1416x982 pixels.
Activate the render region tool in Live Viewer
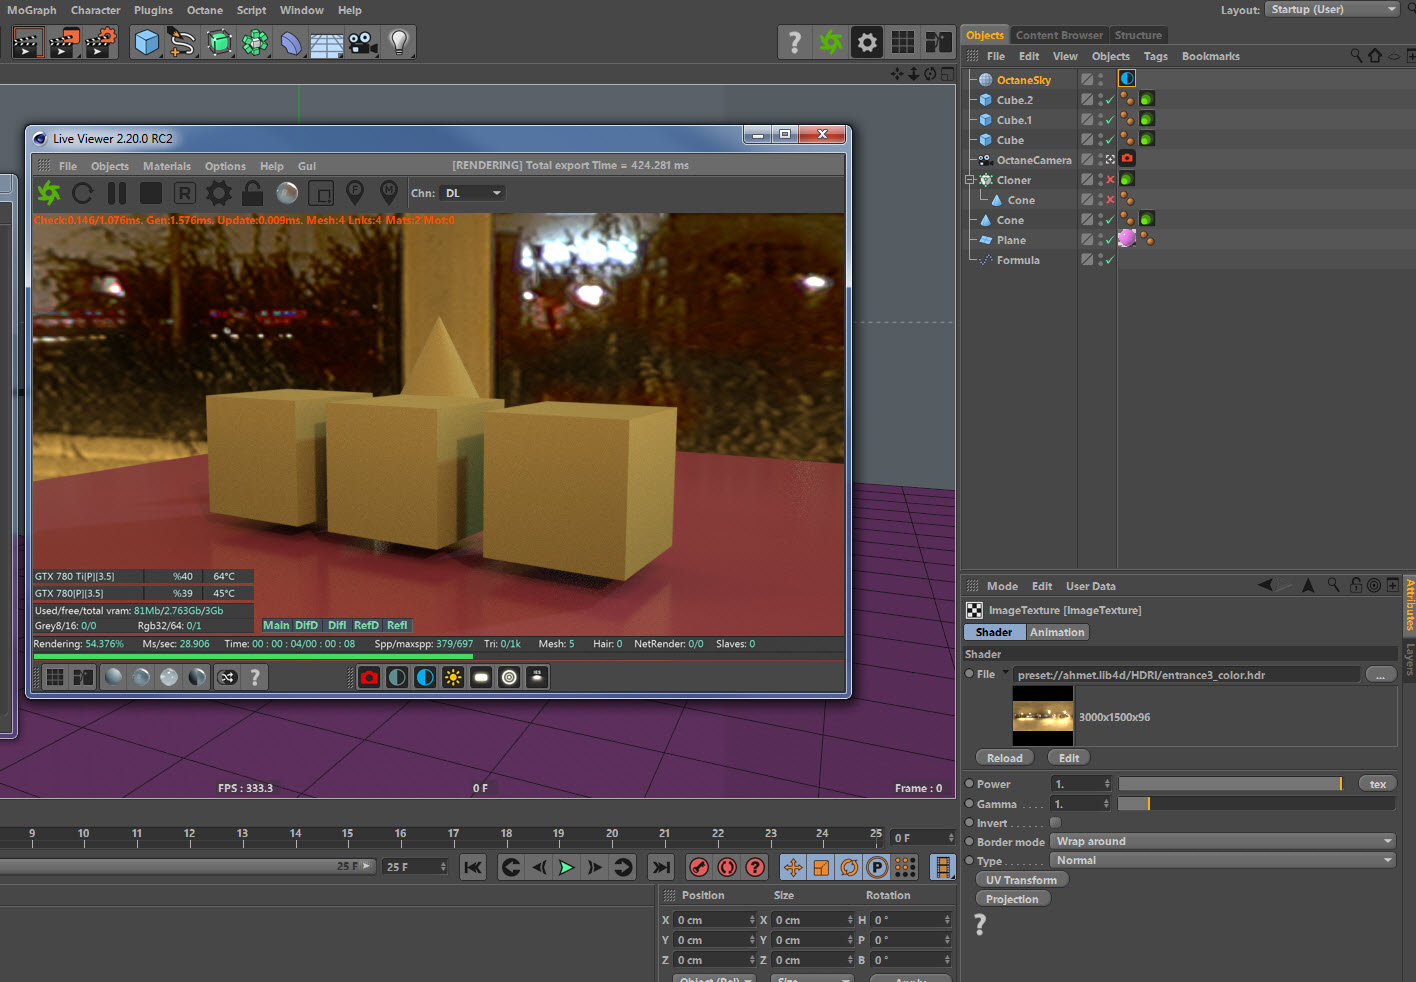tap(321, 193)
